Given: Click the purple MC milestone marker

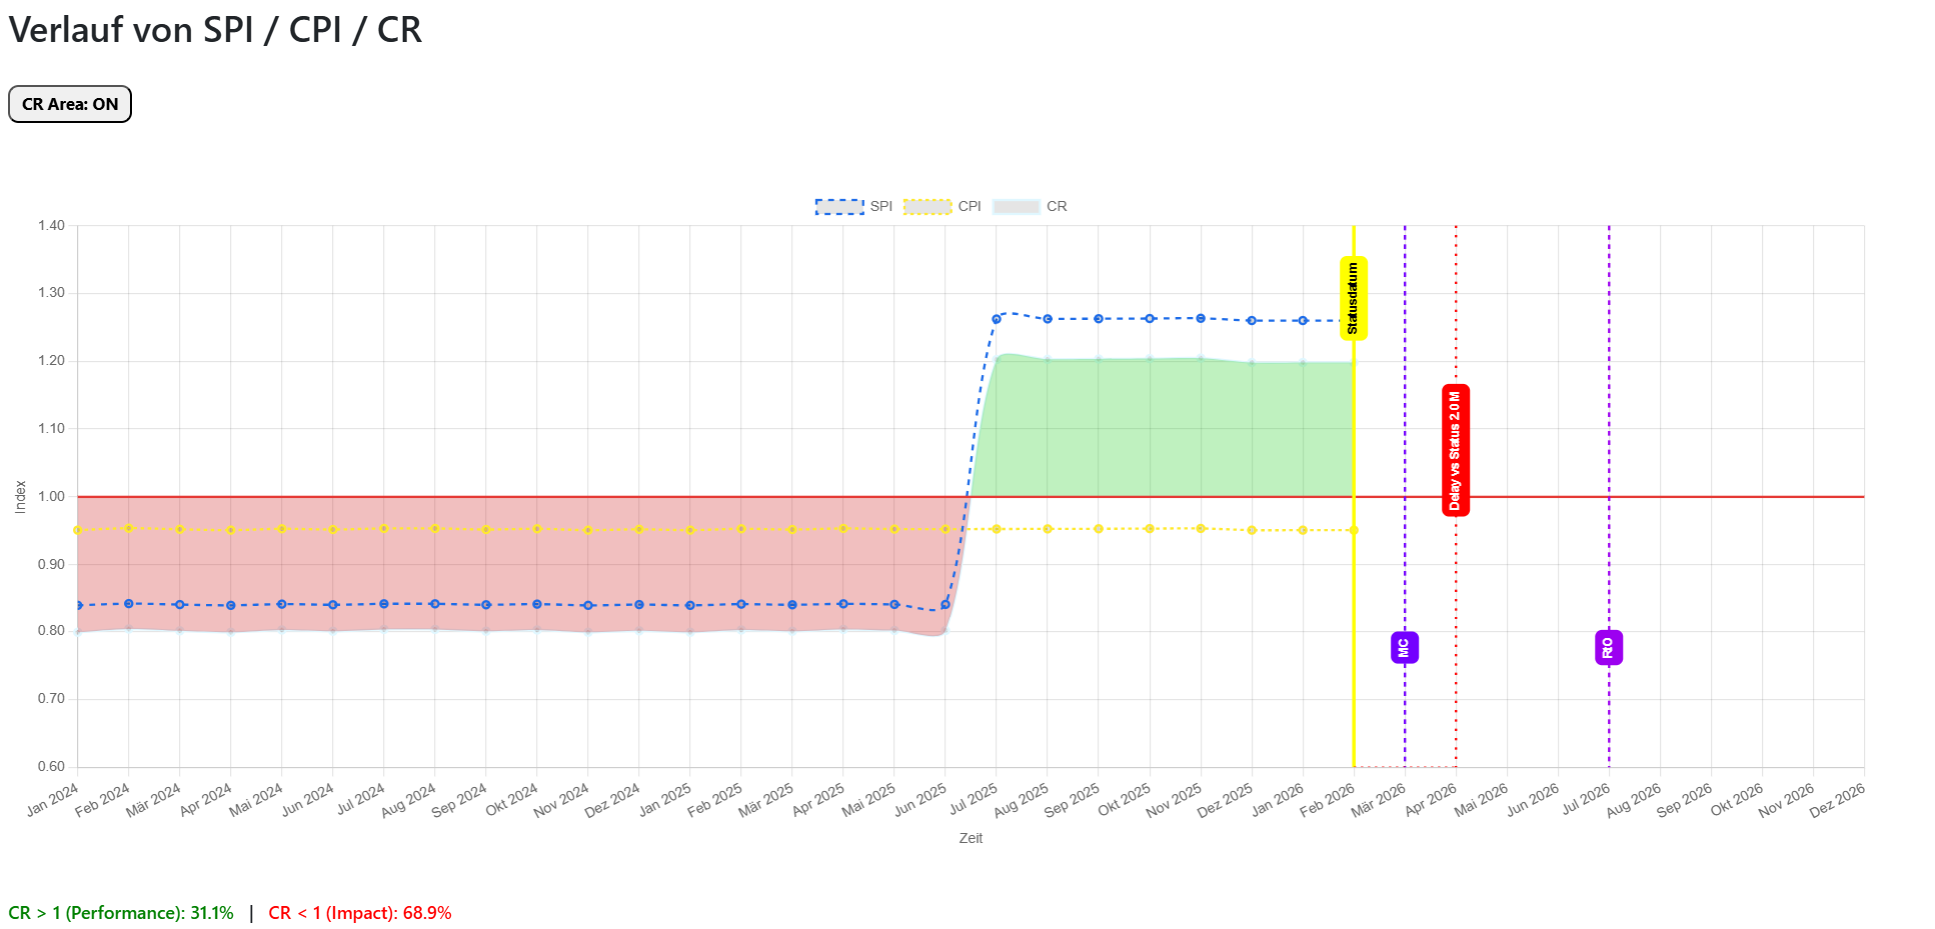Looking at the screenshot, I should 1404,648.
